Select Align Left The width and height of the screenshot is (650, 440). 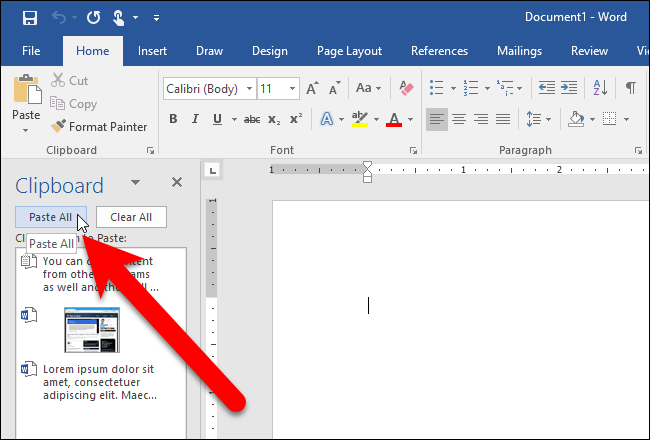pyautogui.click(x=437, y=119)
